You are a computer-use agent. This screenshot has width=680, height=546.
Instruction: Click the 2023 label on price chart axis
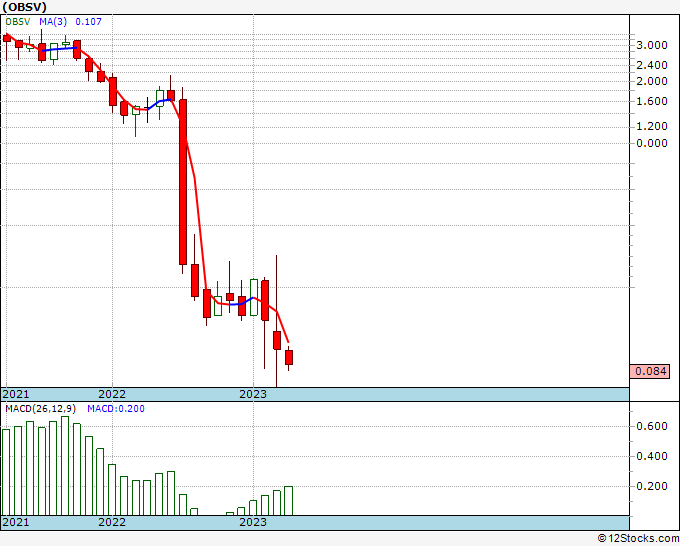[253, 394]
